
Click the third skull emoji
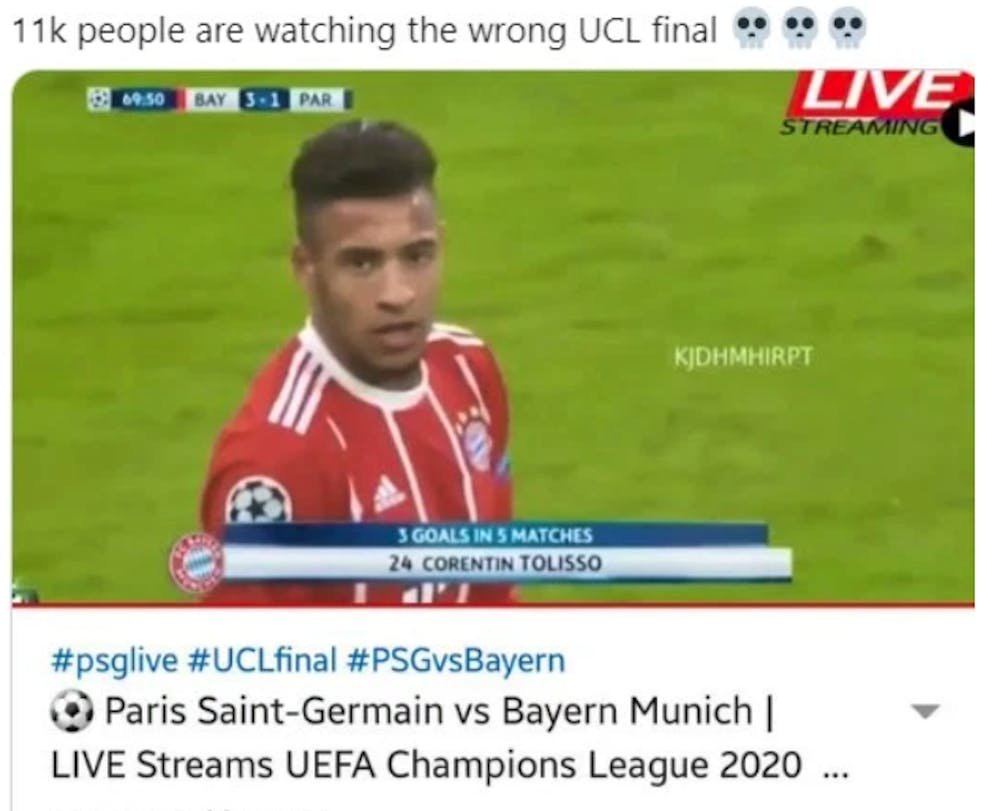pos(848,29)
